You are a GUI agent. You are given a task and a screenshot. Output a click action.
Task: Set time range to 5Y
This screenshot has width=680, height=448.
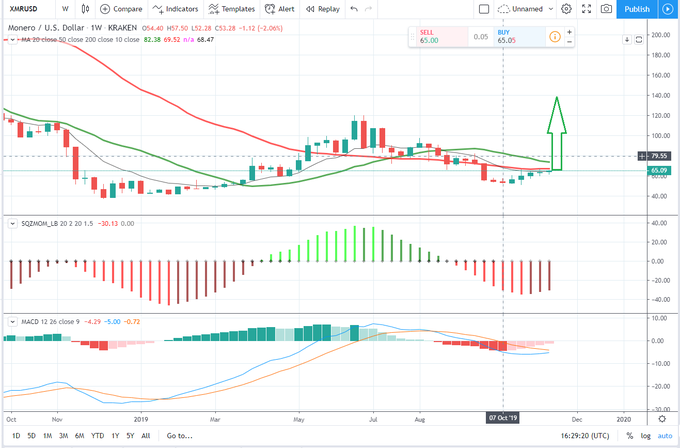pos(130,435)
